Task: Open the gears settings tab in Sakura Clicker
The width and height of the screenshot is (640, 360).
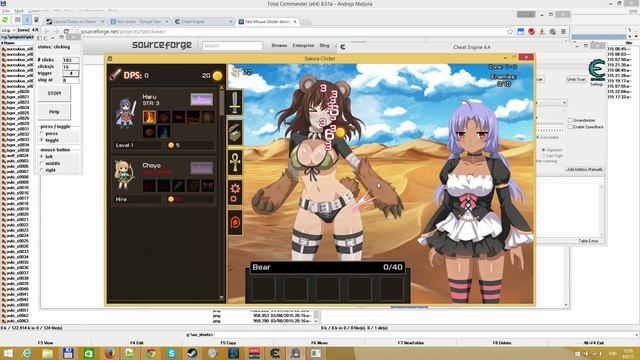Action: pyautogui.click(x=235, y=192)
